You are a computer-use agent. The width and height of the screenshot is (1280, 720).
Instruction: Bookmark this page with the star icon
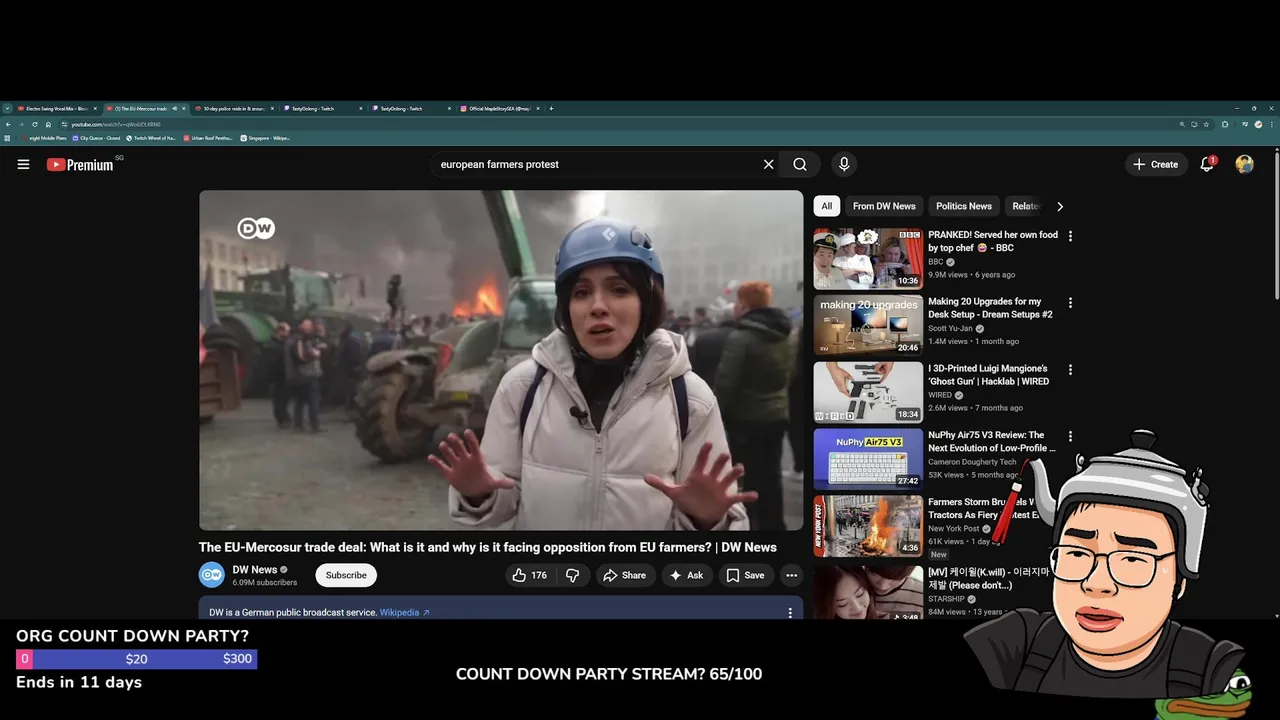(x=1206, y=124)
